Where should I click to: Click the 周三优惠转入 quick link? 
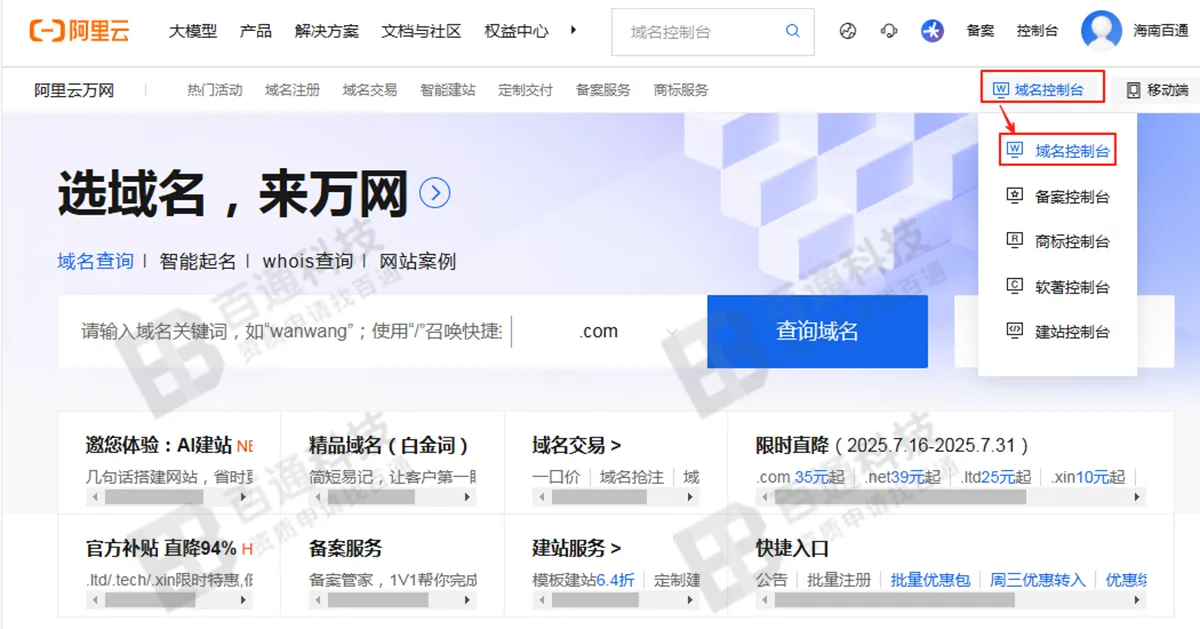click(x=1038, y=580)
